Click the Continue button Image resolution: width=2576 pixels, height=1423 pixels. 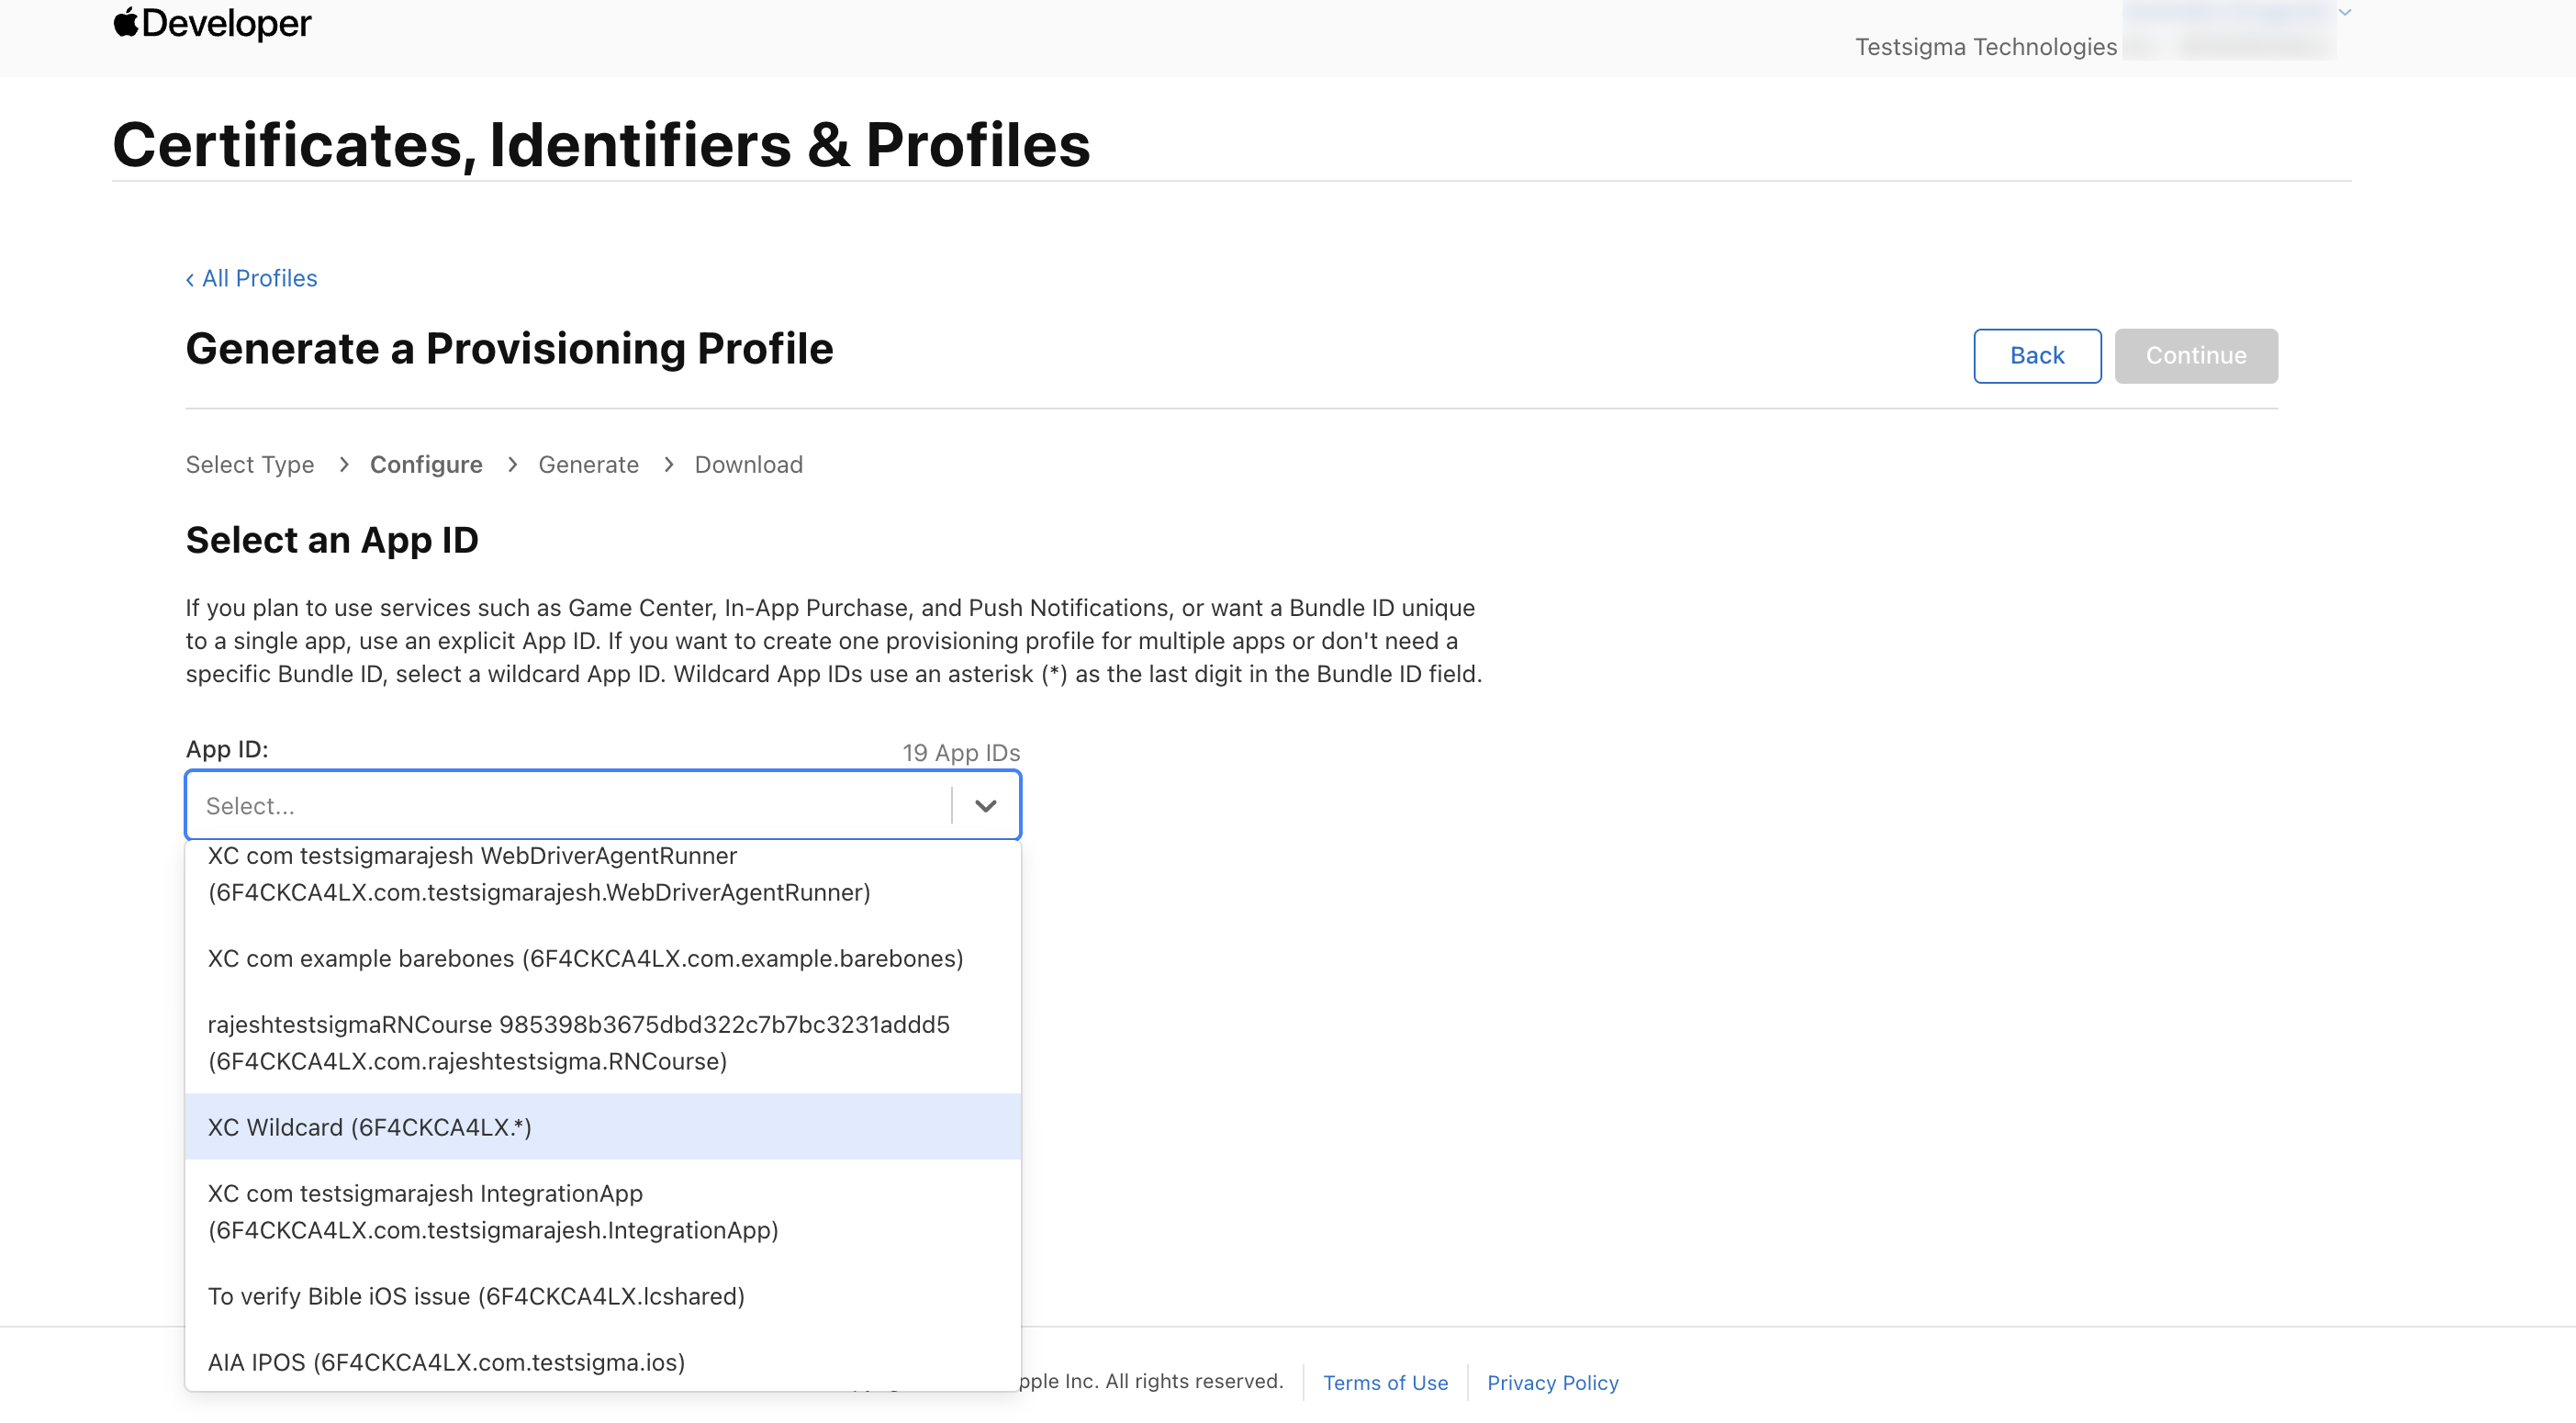coord(2196,355)
